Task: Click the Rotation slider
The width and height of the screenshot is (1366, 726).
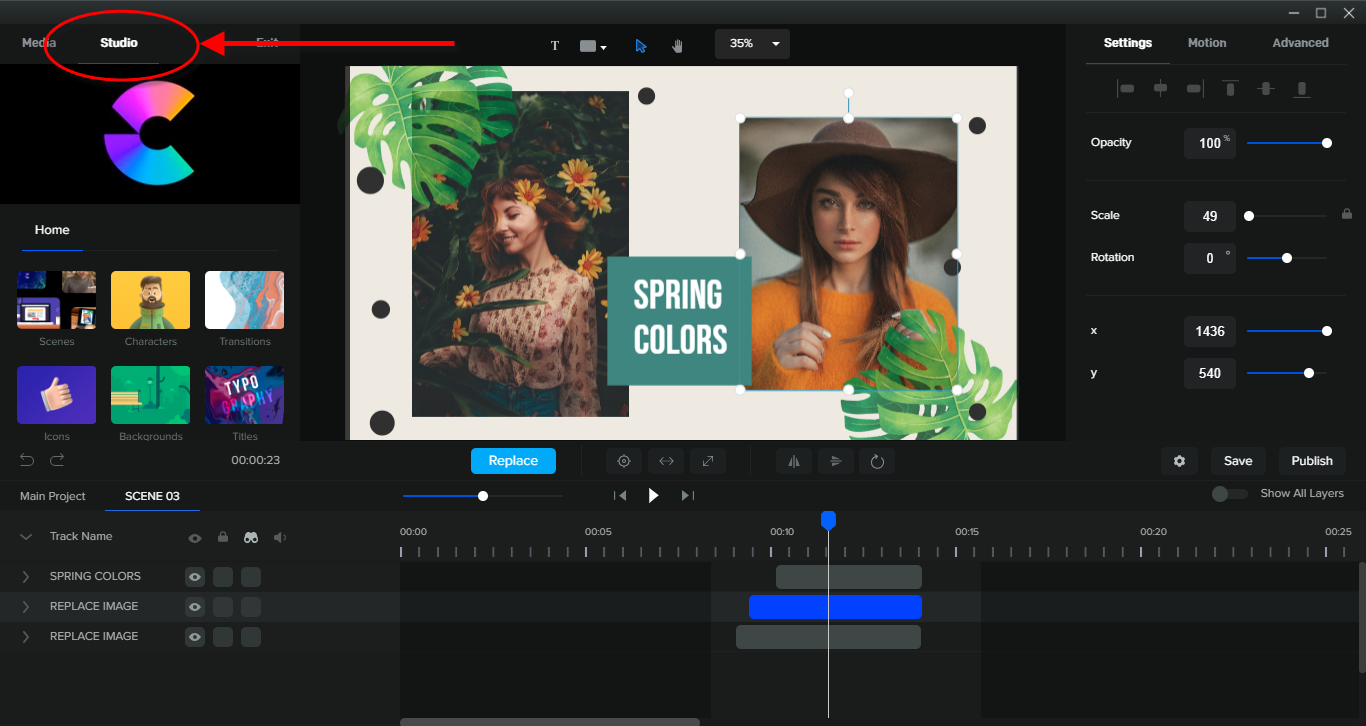Action: point(1287,258)
